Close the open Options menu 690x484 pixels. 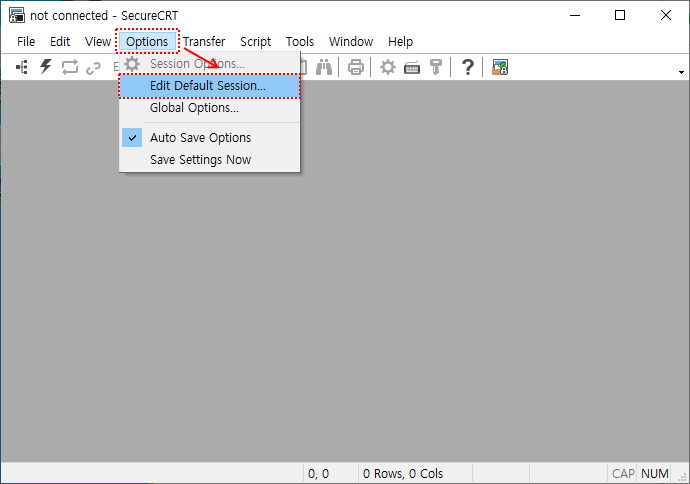[x=147, y=41]
